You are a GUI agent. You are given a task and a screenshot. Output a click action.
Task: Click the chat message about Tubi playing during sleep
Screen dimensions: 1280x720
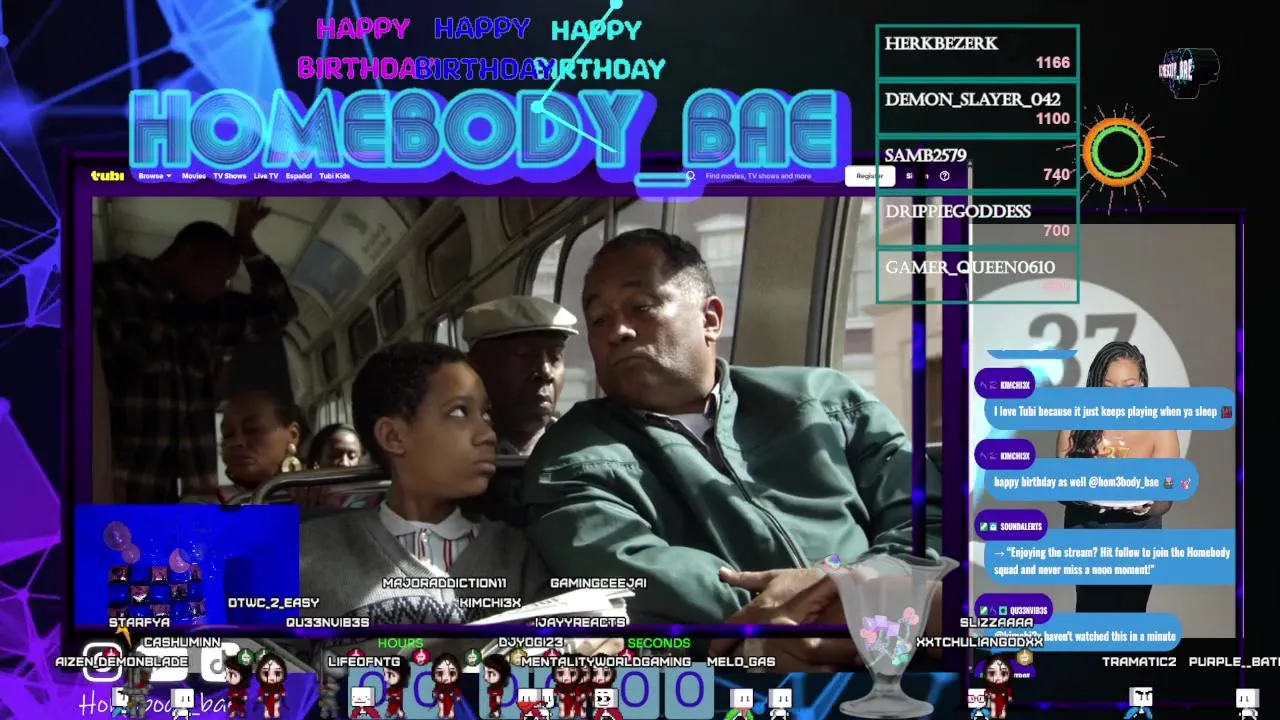tap(1112, 411)
